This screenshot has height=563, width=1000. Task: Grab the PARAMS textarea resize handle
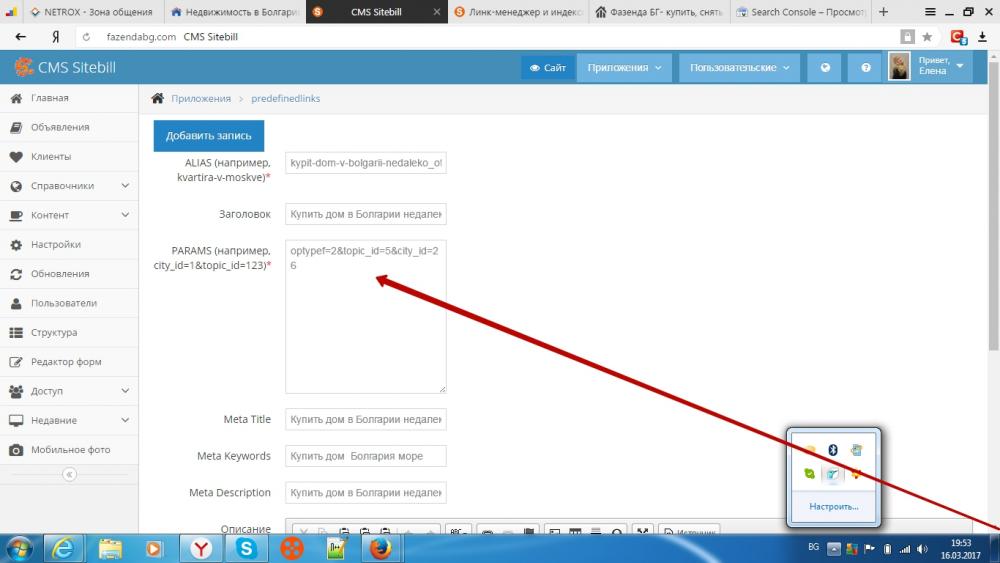coord(442,388)
